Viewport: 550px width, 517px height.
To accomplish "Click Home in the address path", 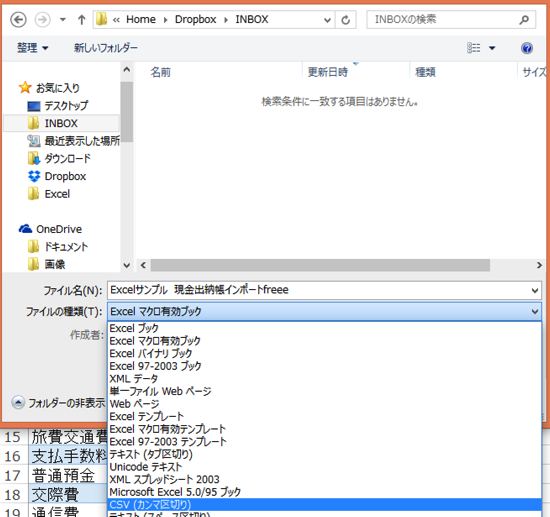I will 141,19.
